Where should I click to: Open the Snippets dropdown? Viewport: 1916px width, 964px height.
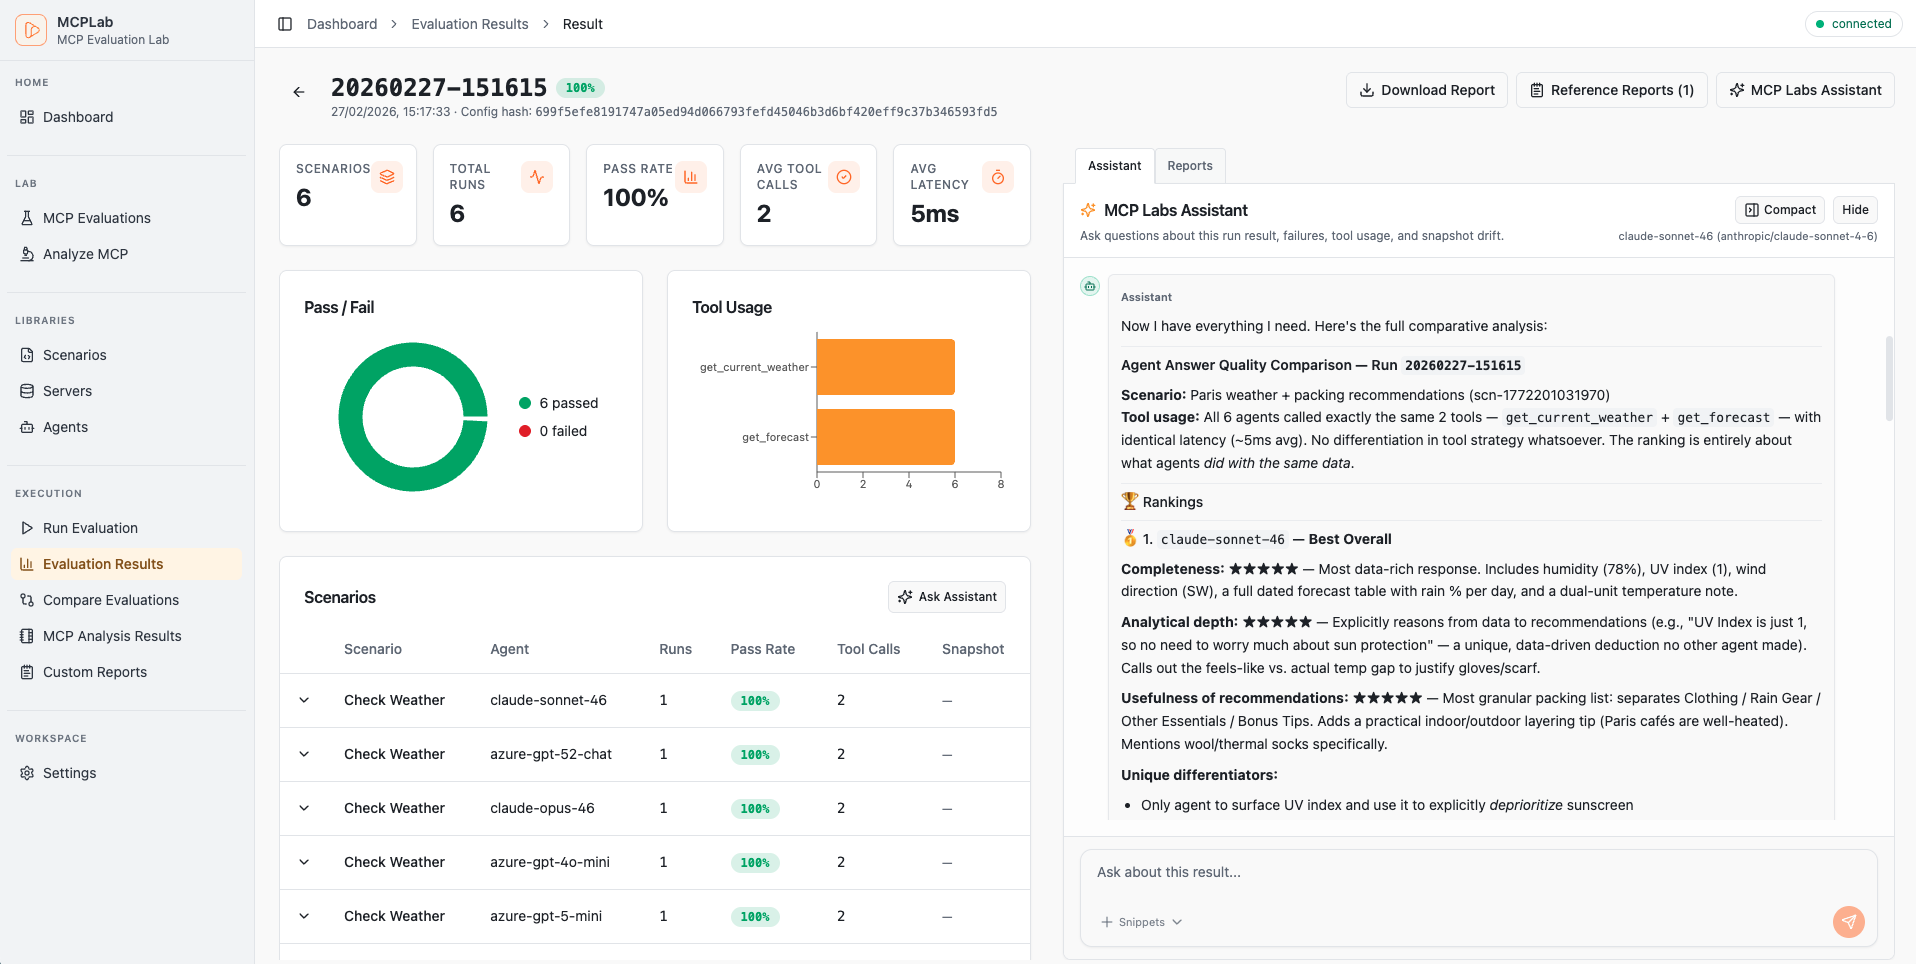[x=1141, y=922]
